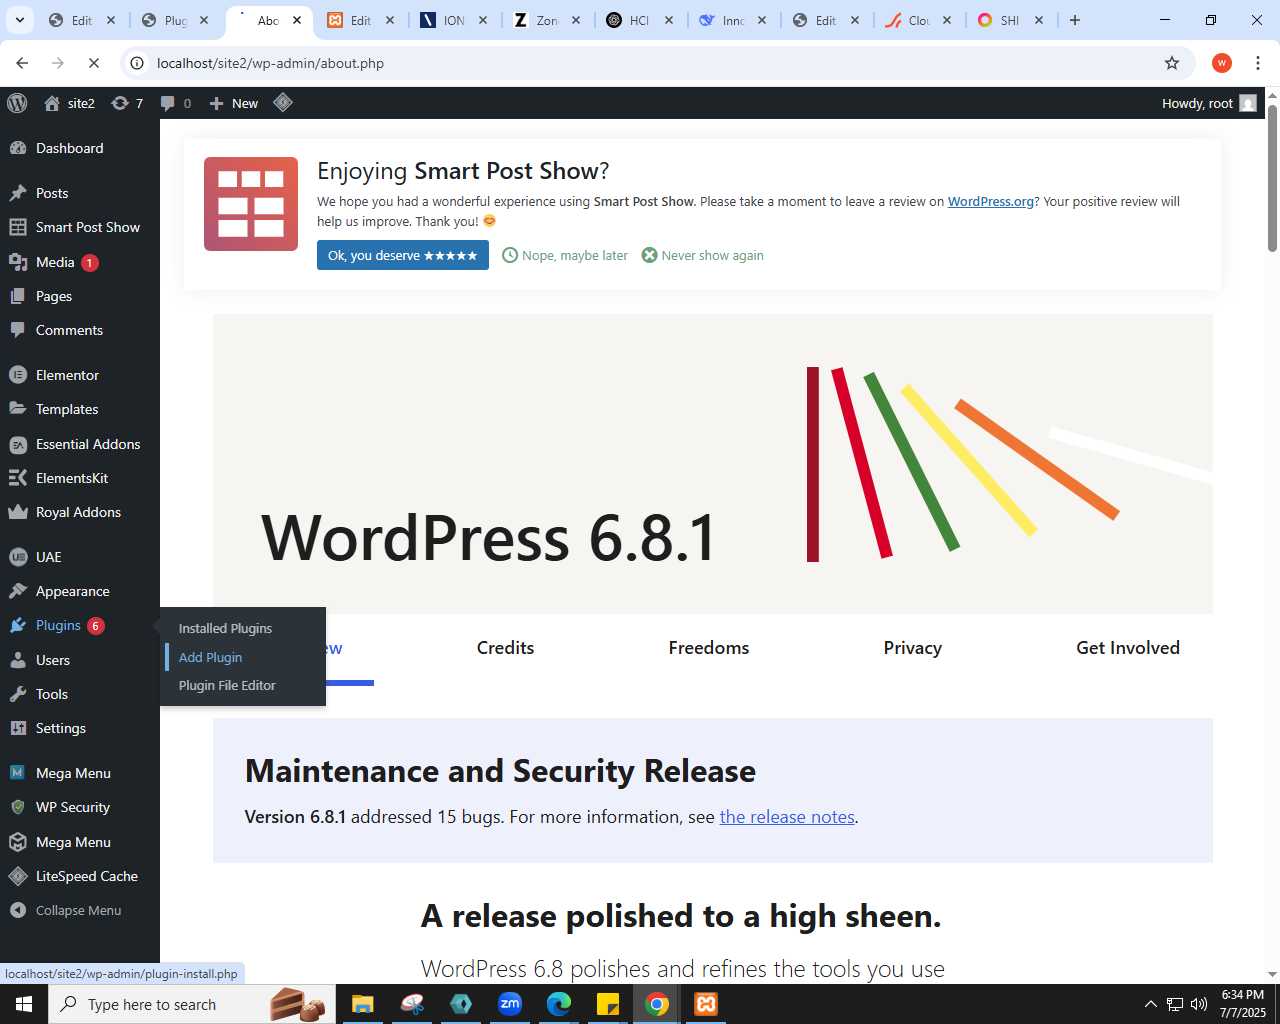
Task: Click Never show again link
Action: click(703, 255)
